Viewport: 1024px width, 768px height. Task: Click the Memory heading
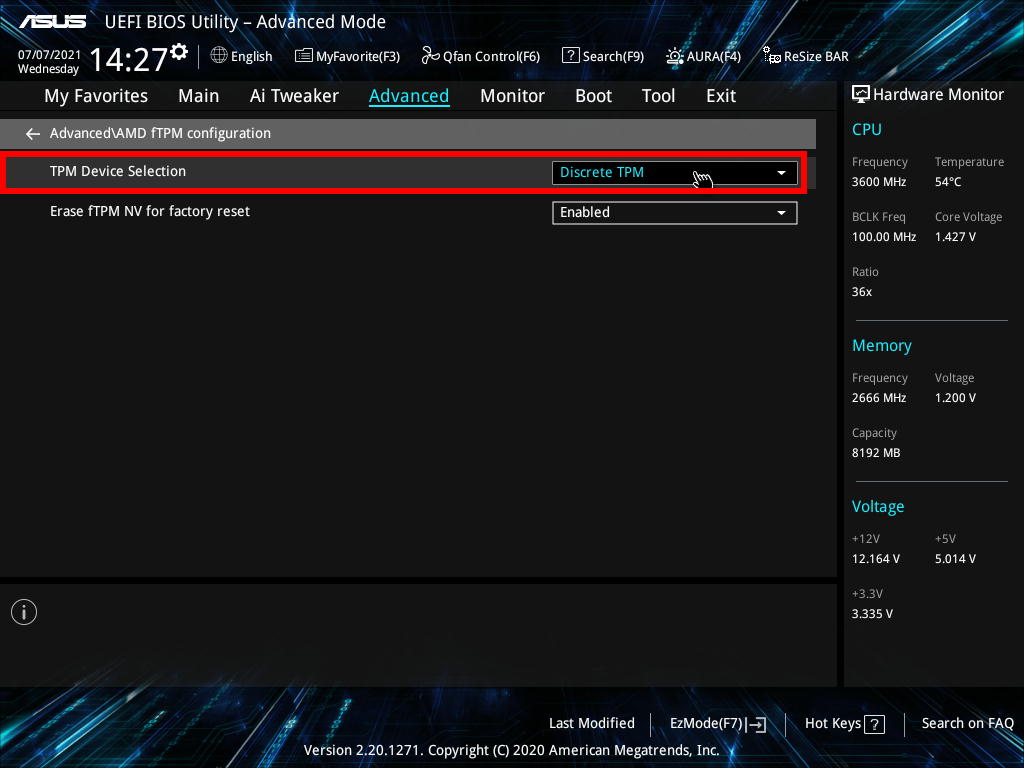click(882, 345)
